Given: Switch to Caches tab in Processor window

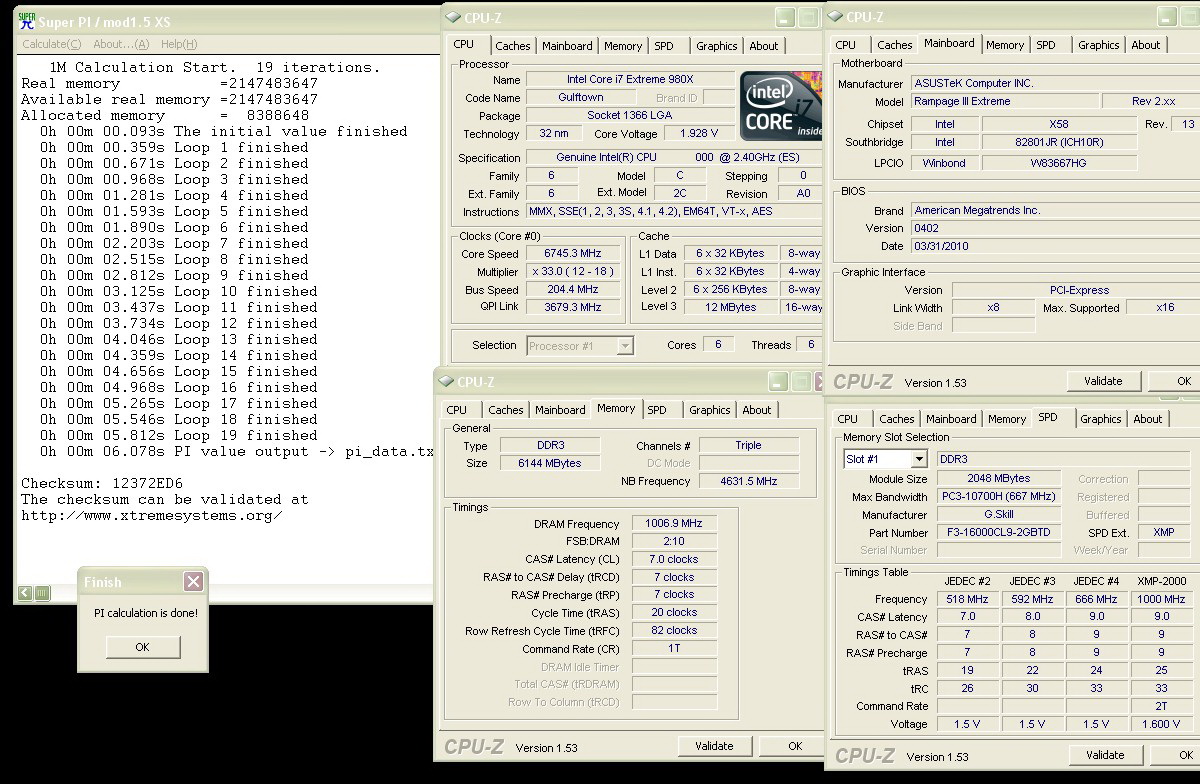Looking at the screenshot, I should pyautogui.click(x=513, y=46).
